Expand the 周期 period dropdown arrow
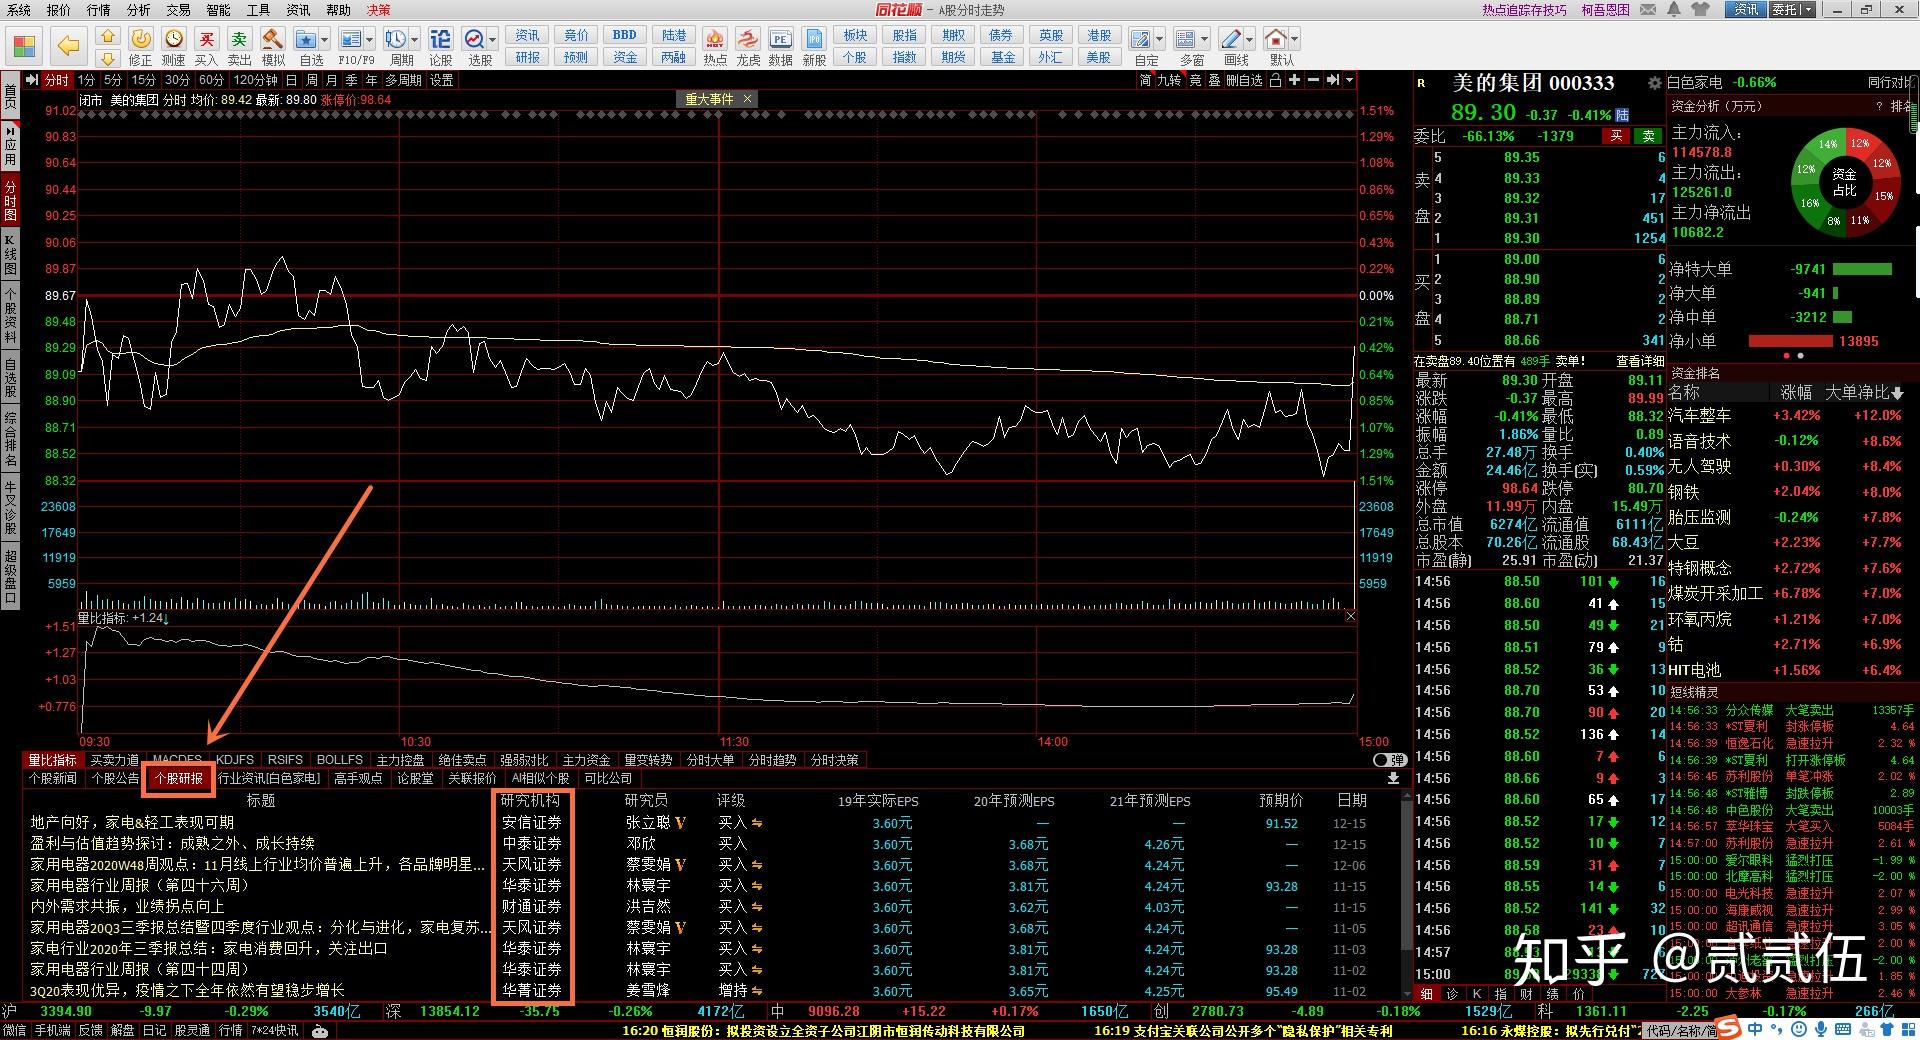This screenshot has height=1040, width=1920. click(x=416, y=40)
